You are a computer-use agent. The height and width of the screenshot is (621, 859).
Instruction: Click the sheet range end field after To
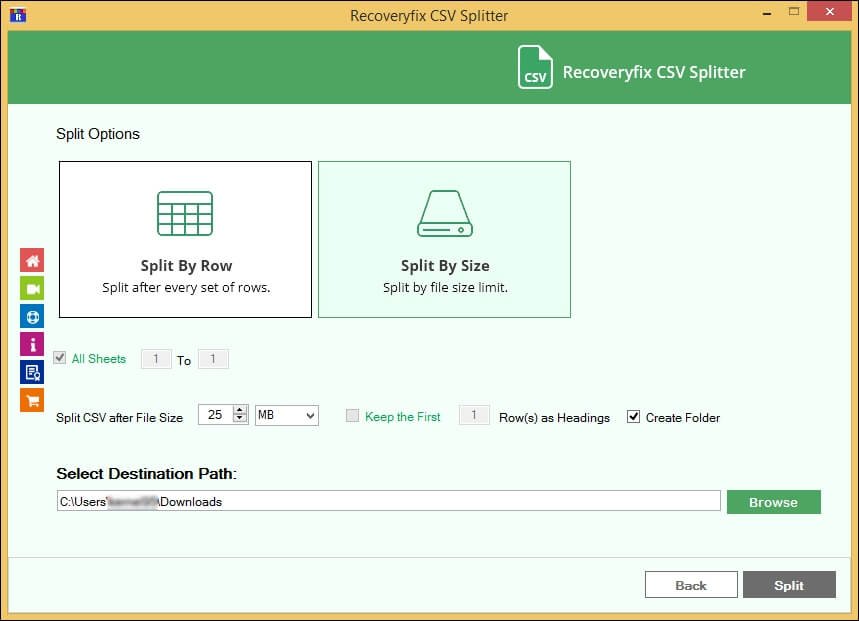pyautogui.click(x=213, y=359)
